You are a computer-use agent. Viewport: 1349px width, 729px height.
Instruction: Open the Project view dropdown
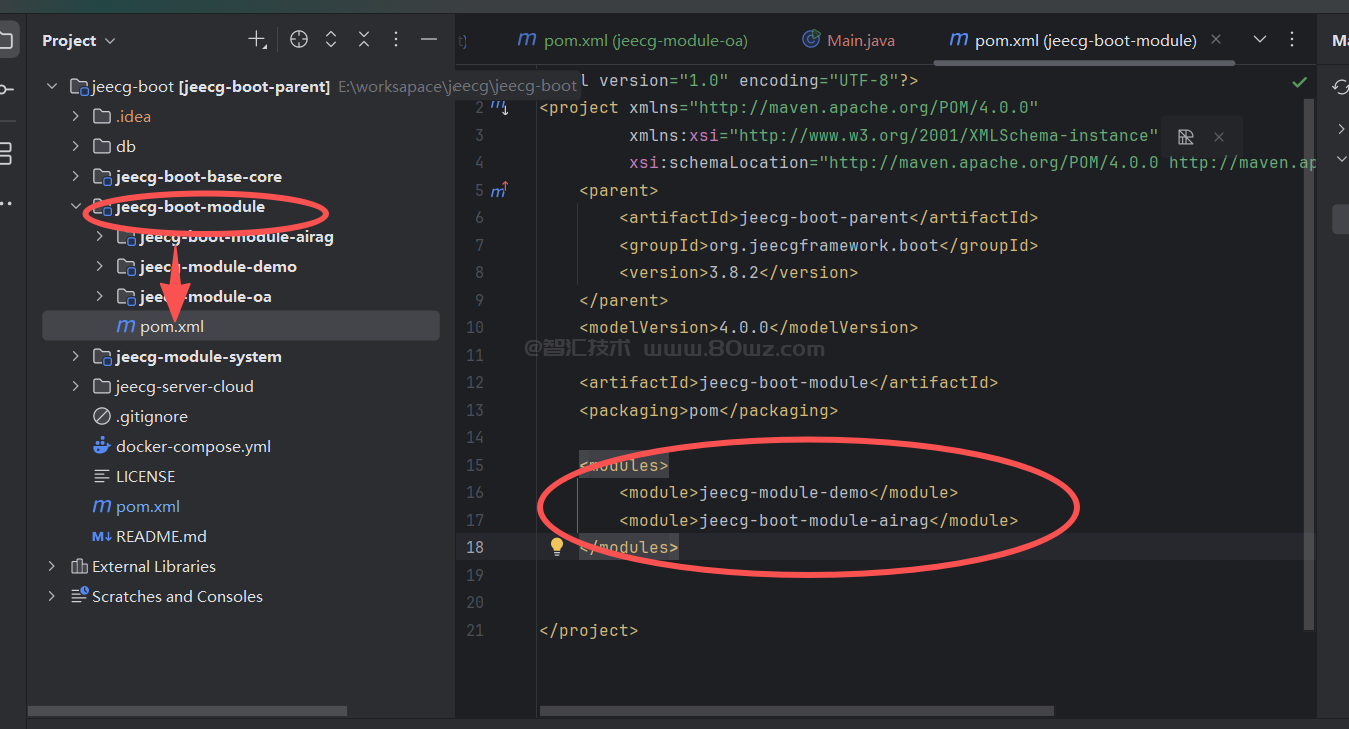coord(79,41)
